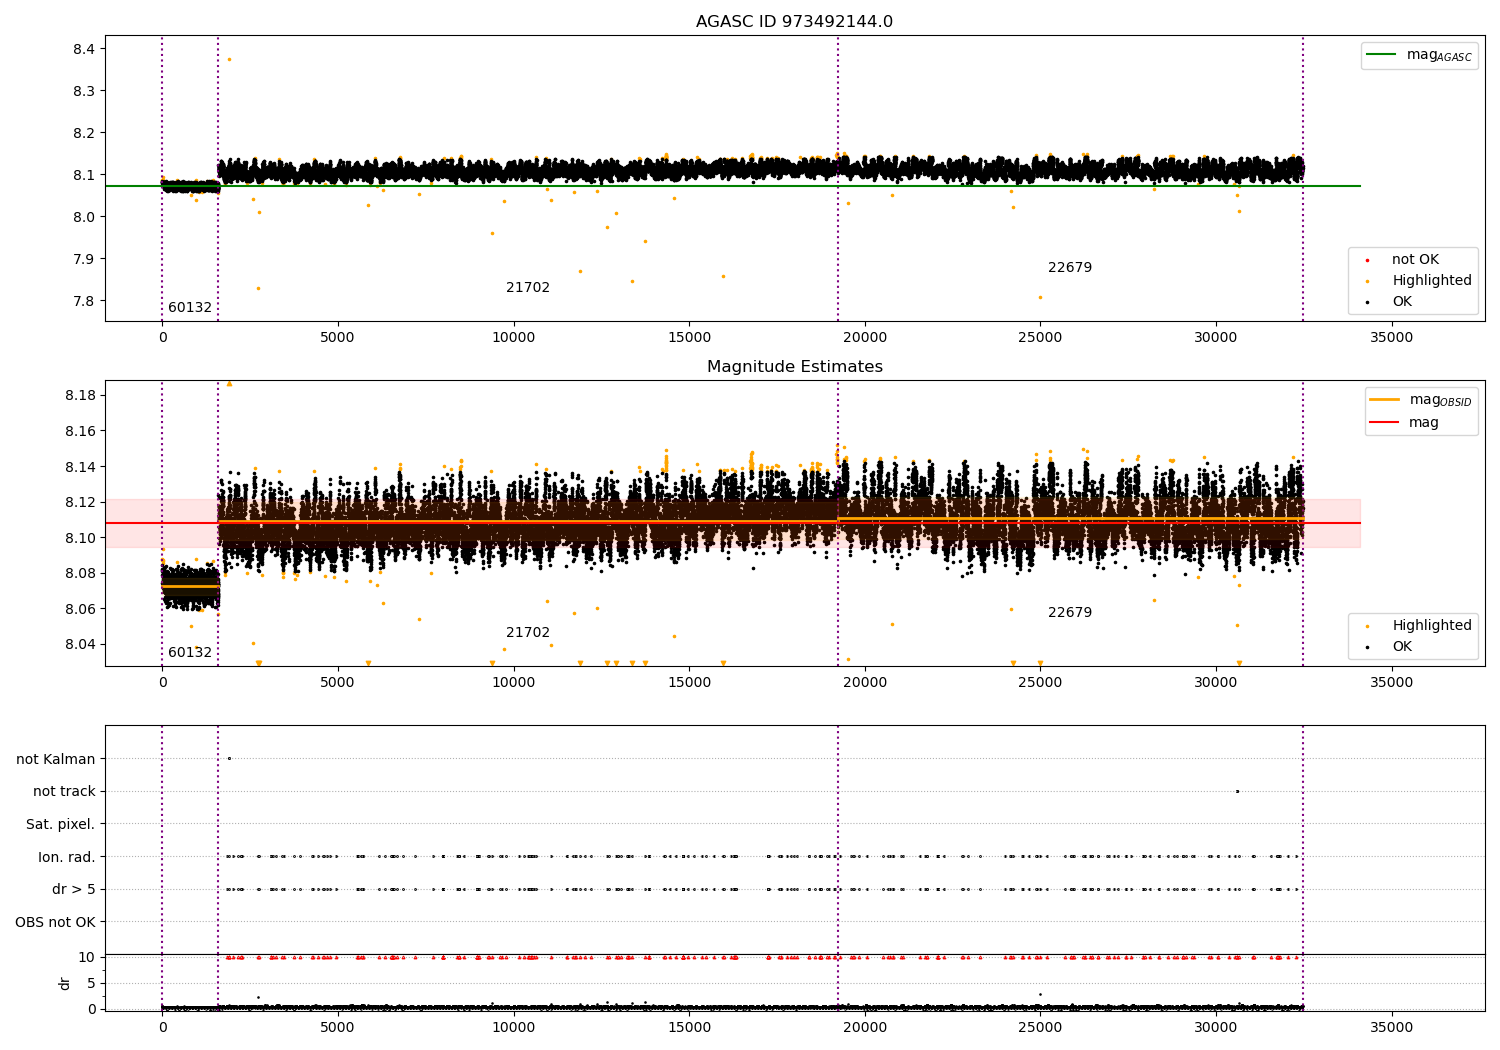
Task: Click the black 'OK' legend marker in top plot
Action: coord(1367,302)
